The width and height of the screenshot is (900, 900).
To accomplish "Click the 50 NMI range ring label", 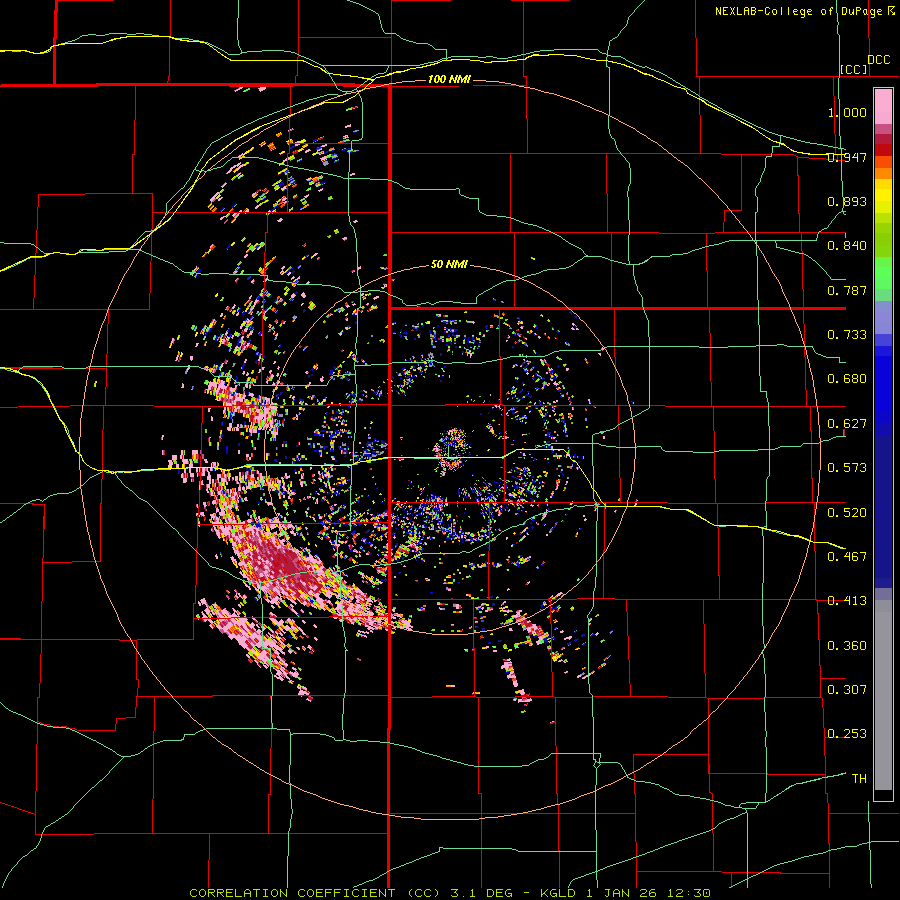I will tap(449, 265).
